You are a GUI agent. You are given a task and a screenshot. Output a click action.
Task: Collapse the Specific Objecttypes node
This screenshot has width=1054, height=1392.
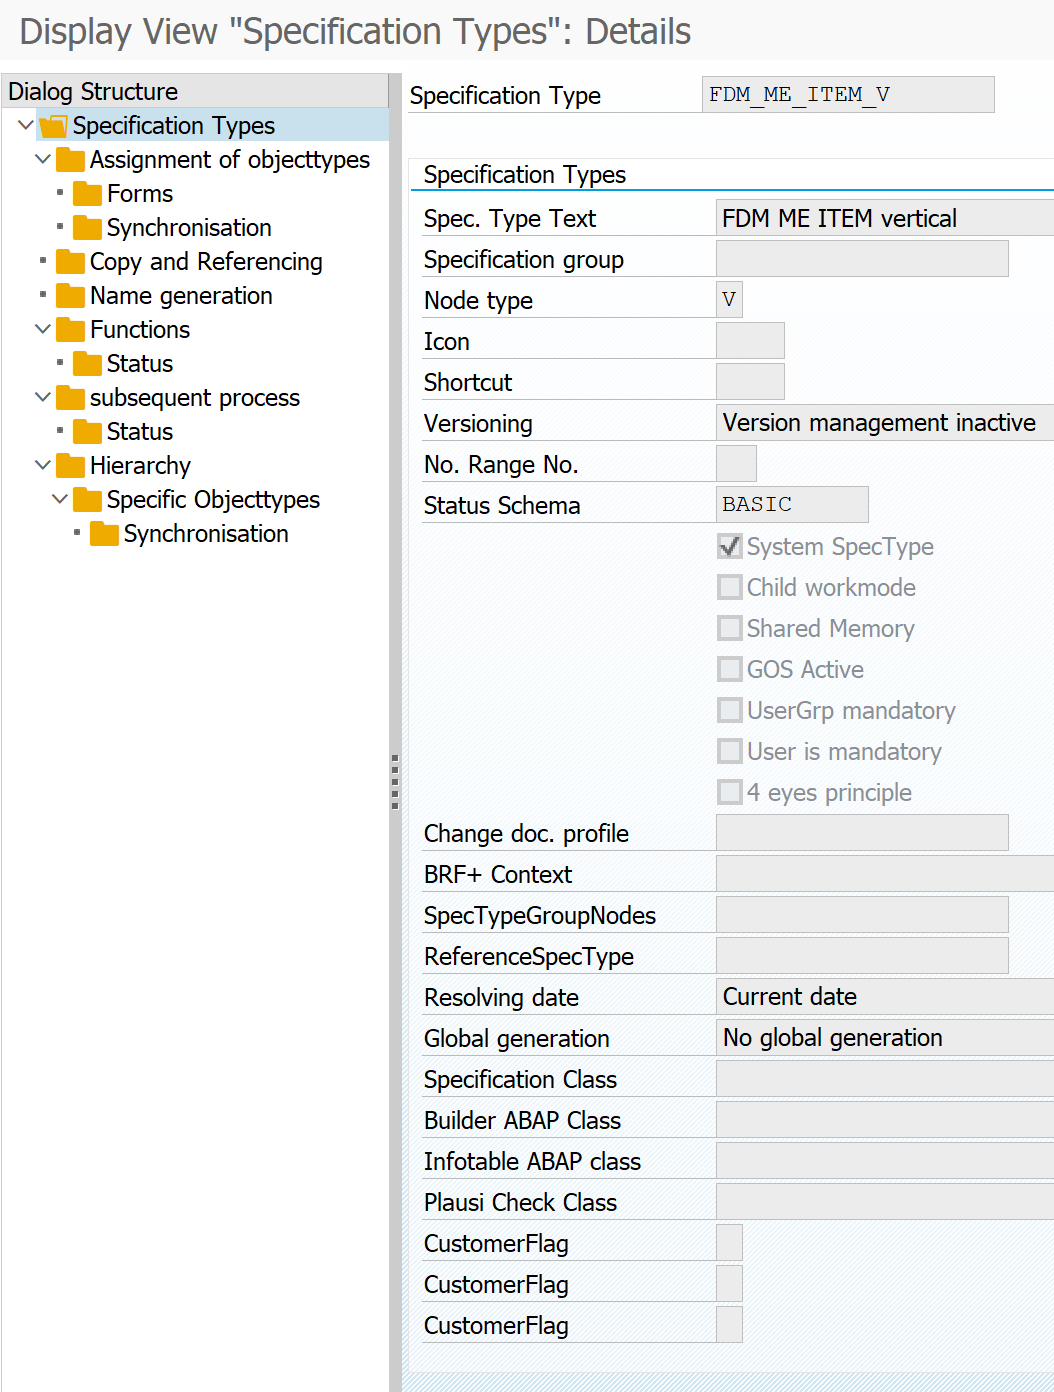60,500
